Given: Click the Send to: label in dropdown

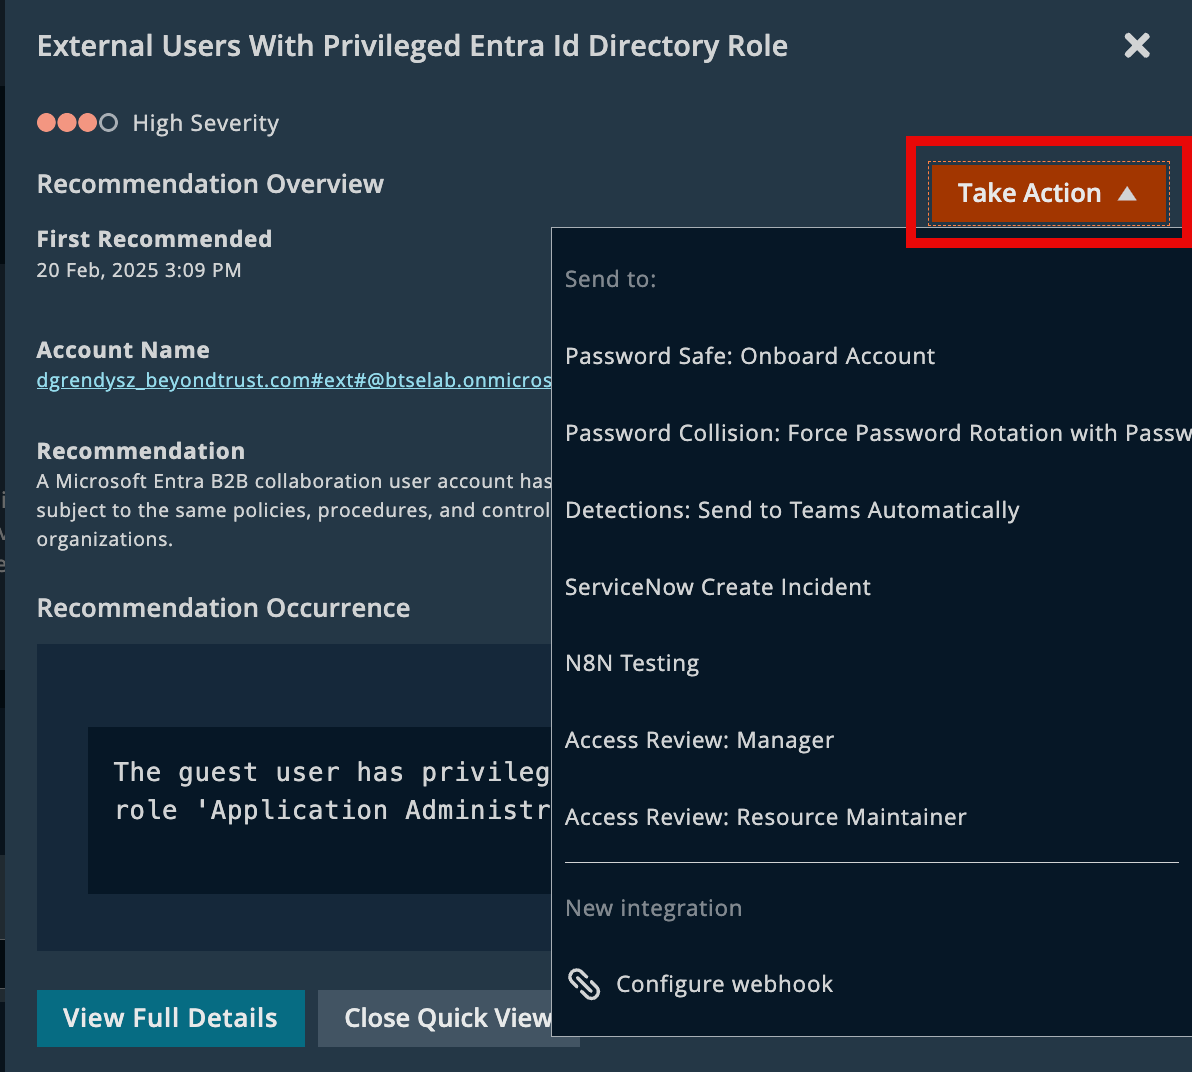Looking at the screenshot, I should click(x=610, y=279).
